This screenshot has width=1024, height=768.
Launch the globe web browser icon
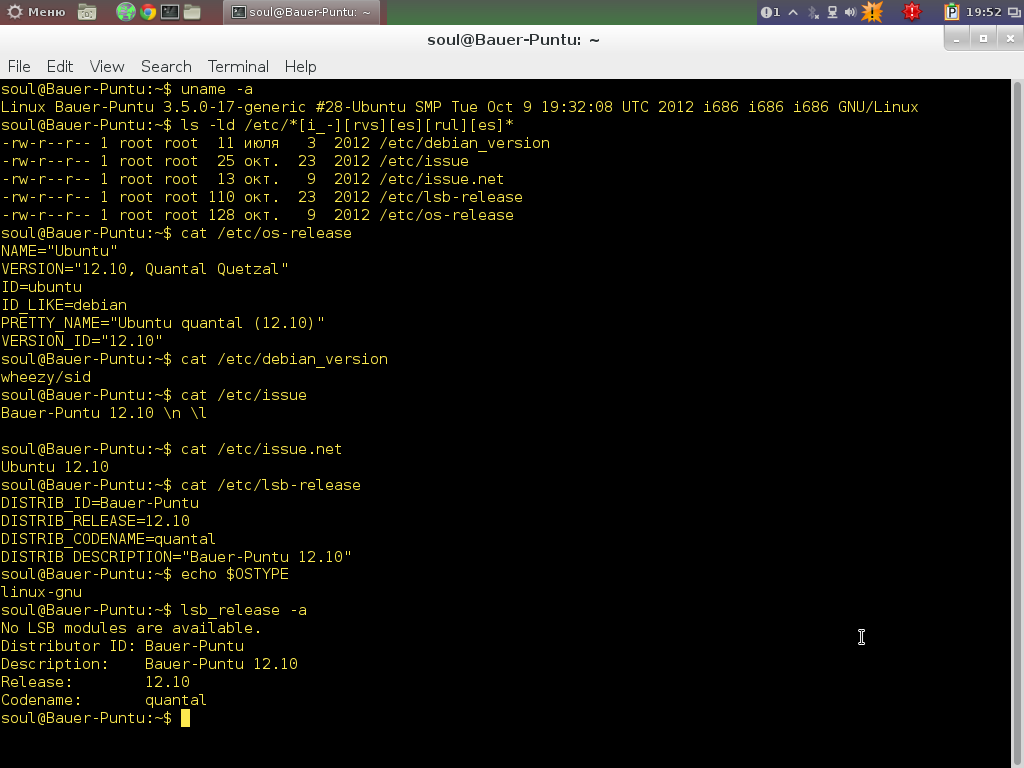[x=125, y=12]
